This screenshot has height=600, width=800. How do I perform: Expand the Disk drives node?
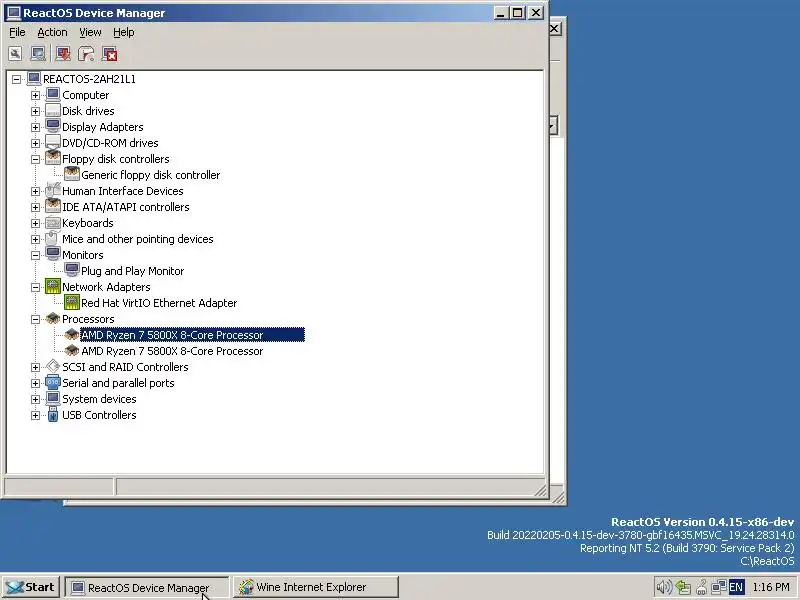pos(35,111)
